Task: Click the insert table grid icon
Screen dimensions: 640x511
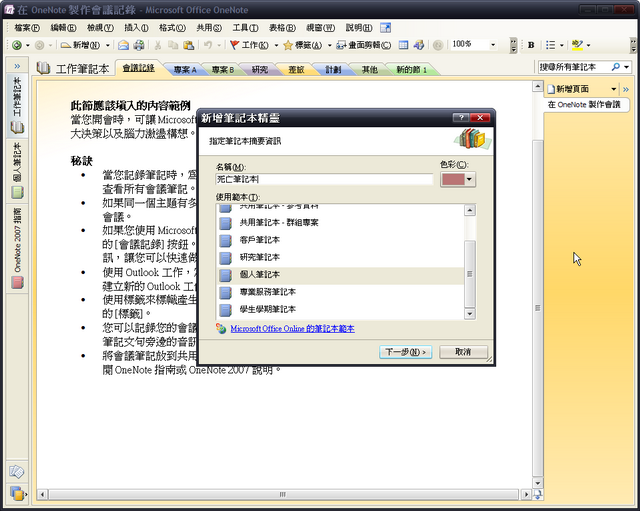Action: coord(403,45)
